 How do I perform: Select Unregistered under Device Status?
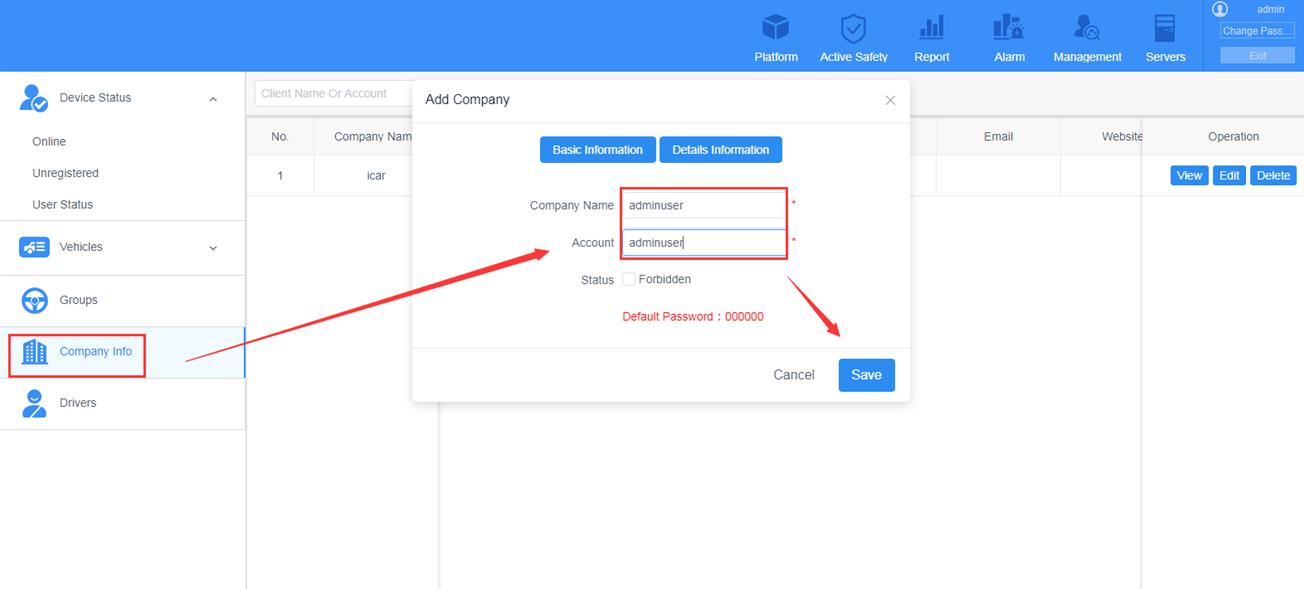66,173
